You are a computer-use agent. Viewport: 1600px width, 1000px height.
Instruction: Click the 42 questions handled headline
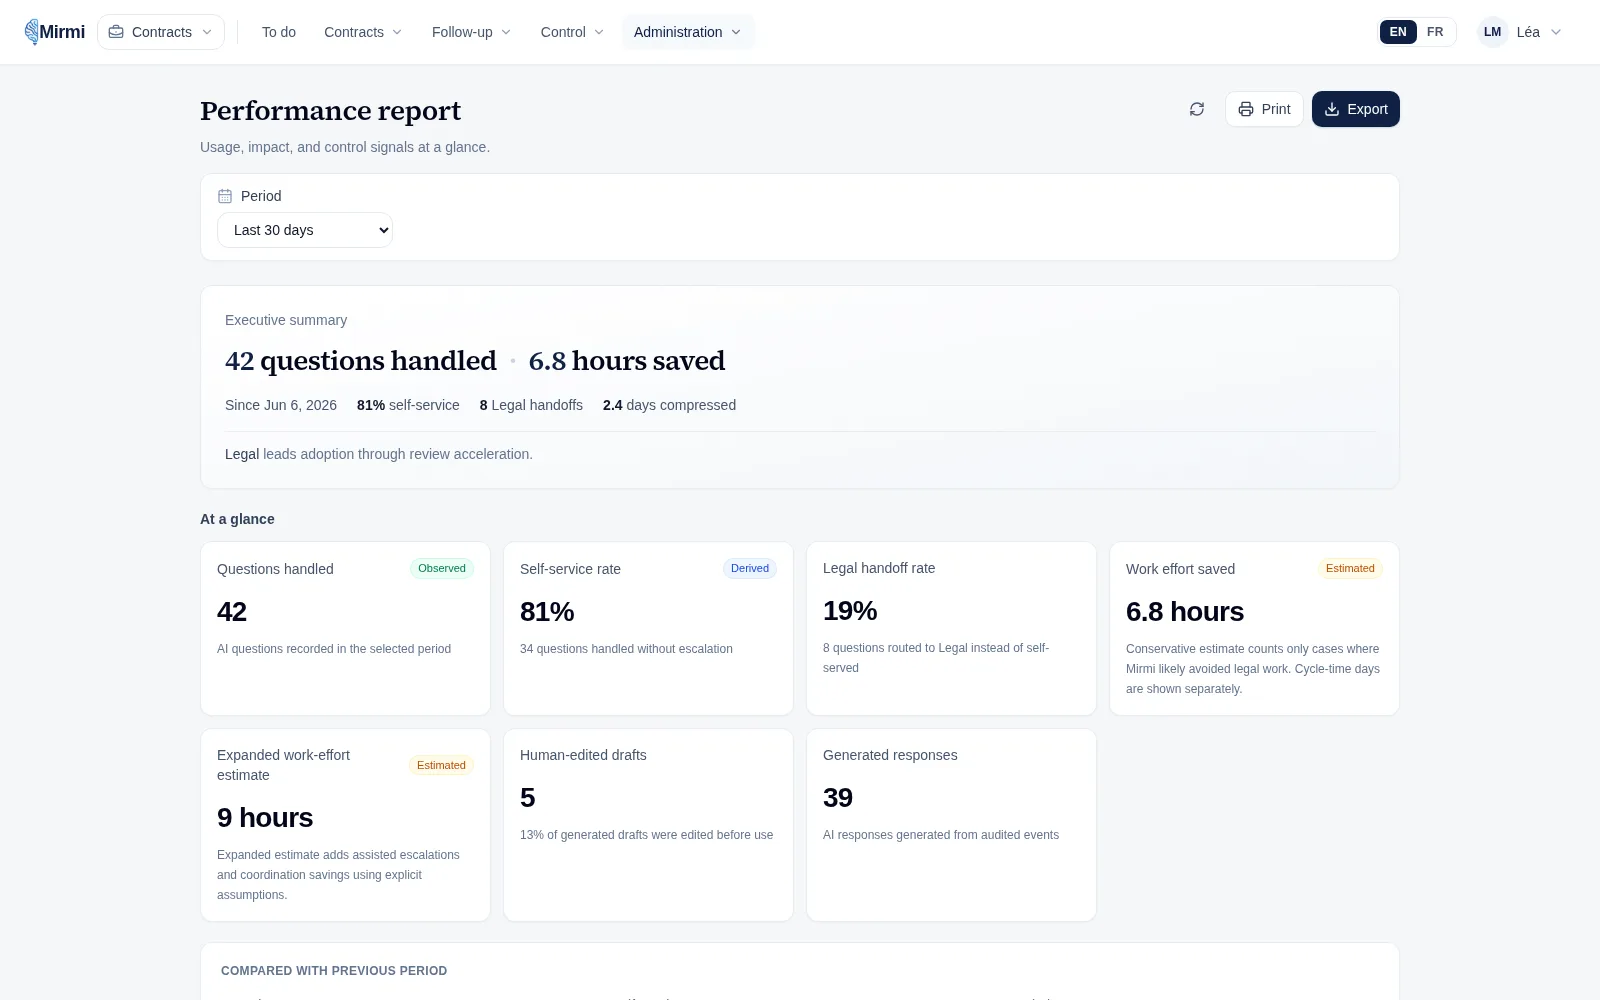tap(361, 361)
